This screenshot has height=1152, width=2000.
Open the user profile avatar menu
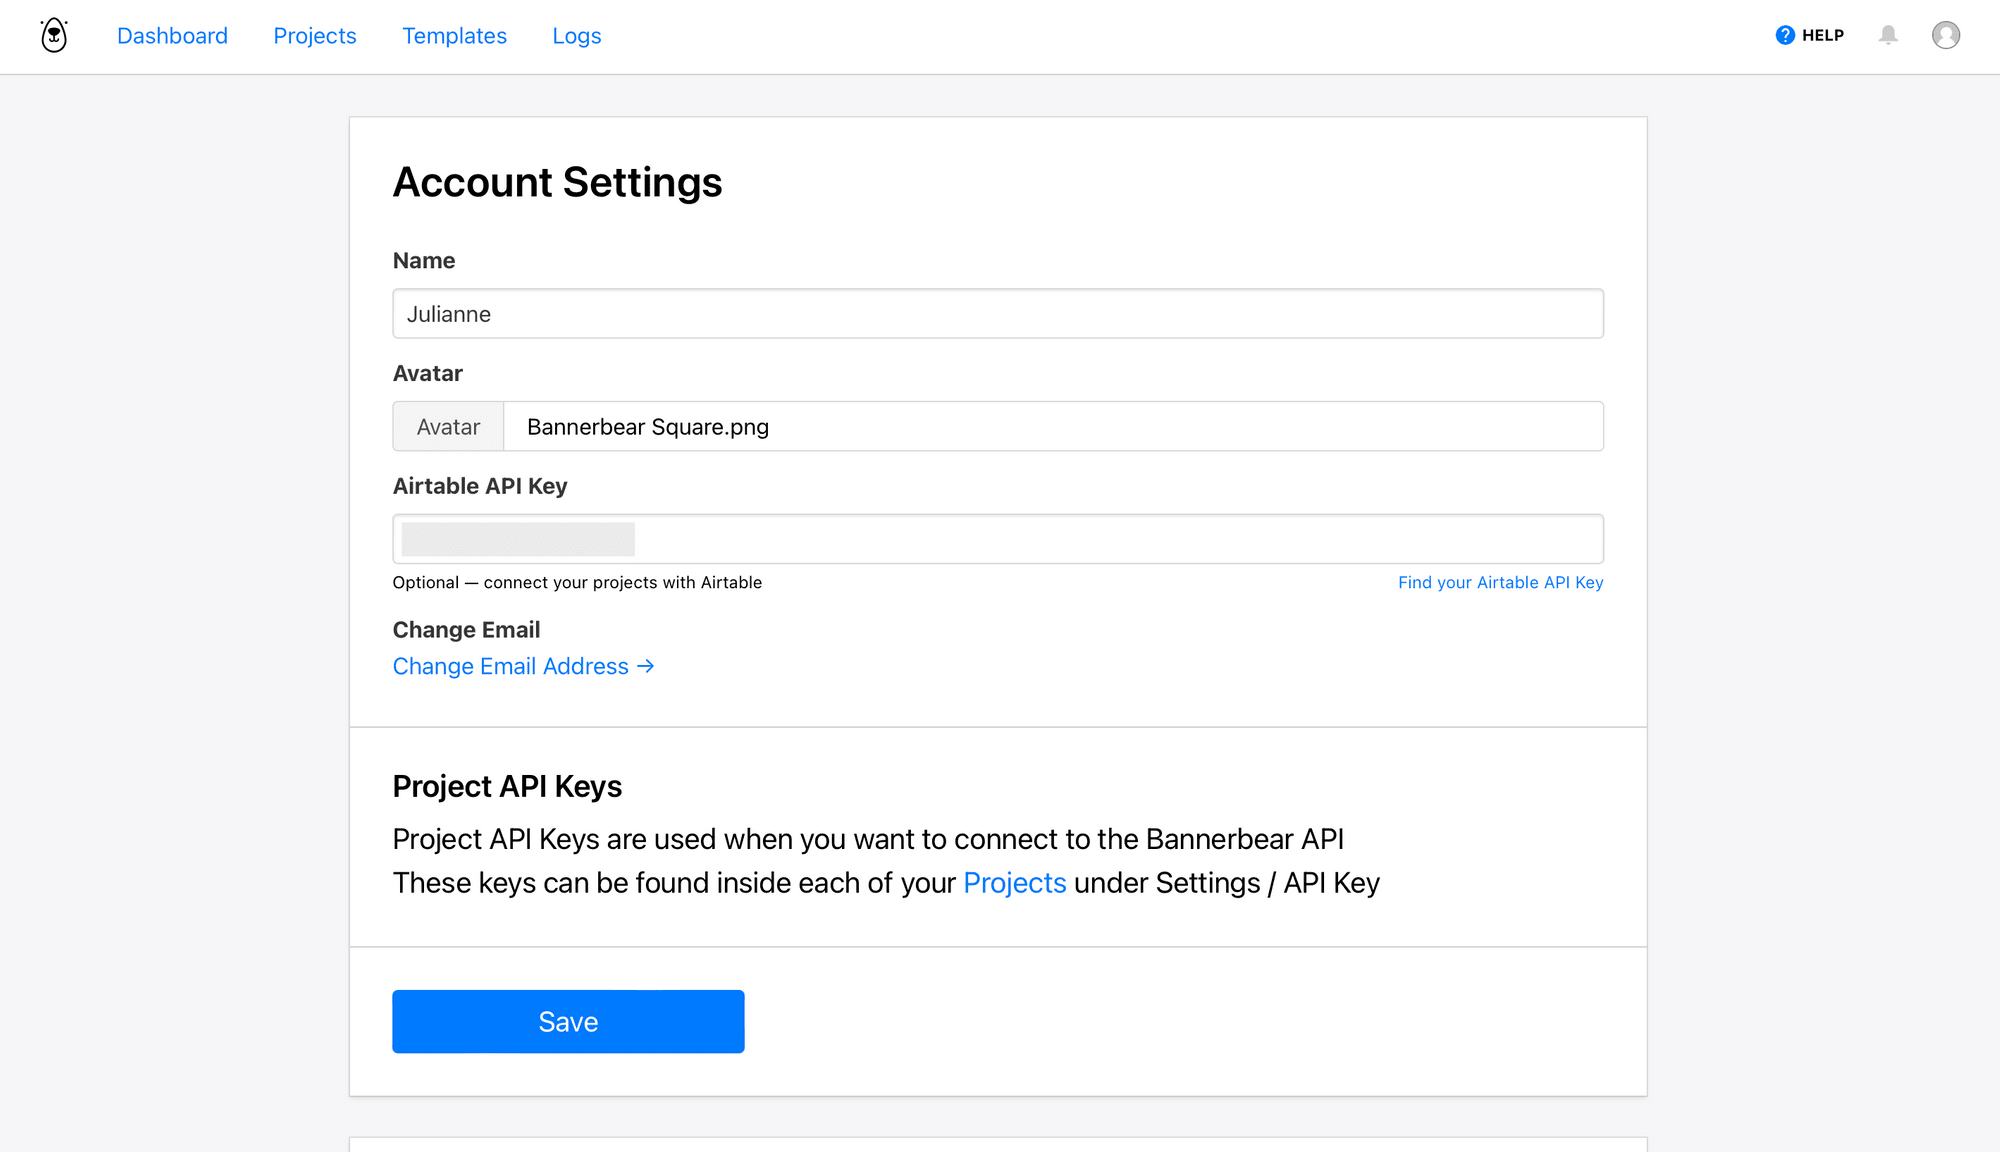1946,35
